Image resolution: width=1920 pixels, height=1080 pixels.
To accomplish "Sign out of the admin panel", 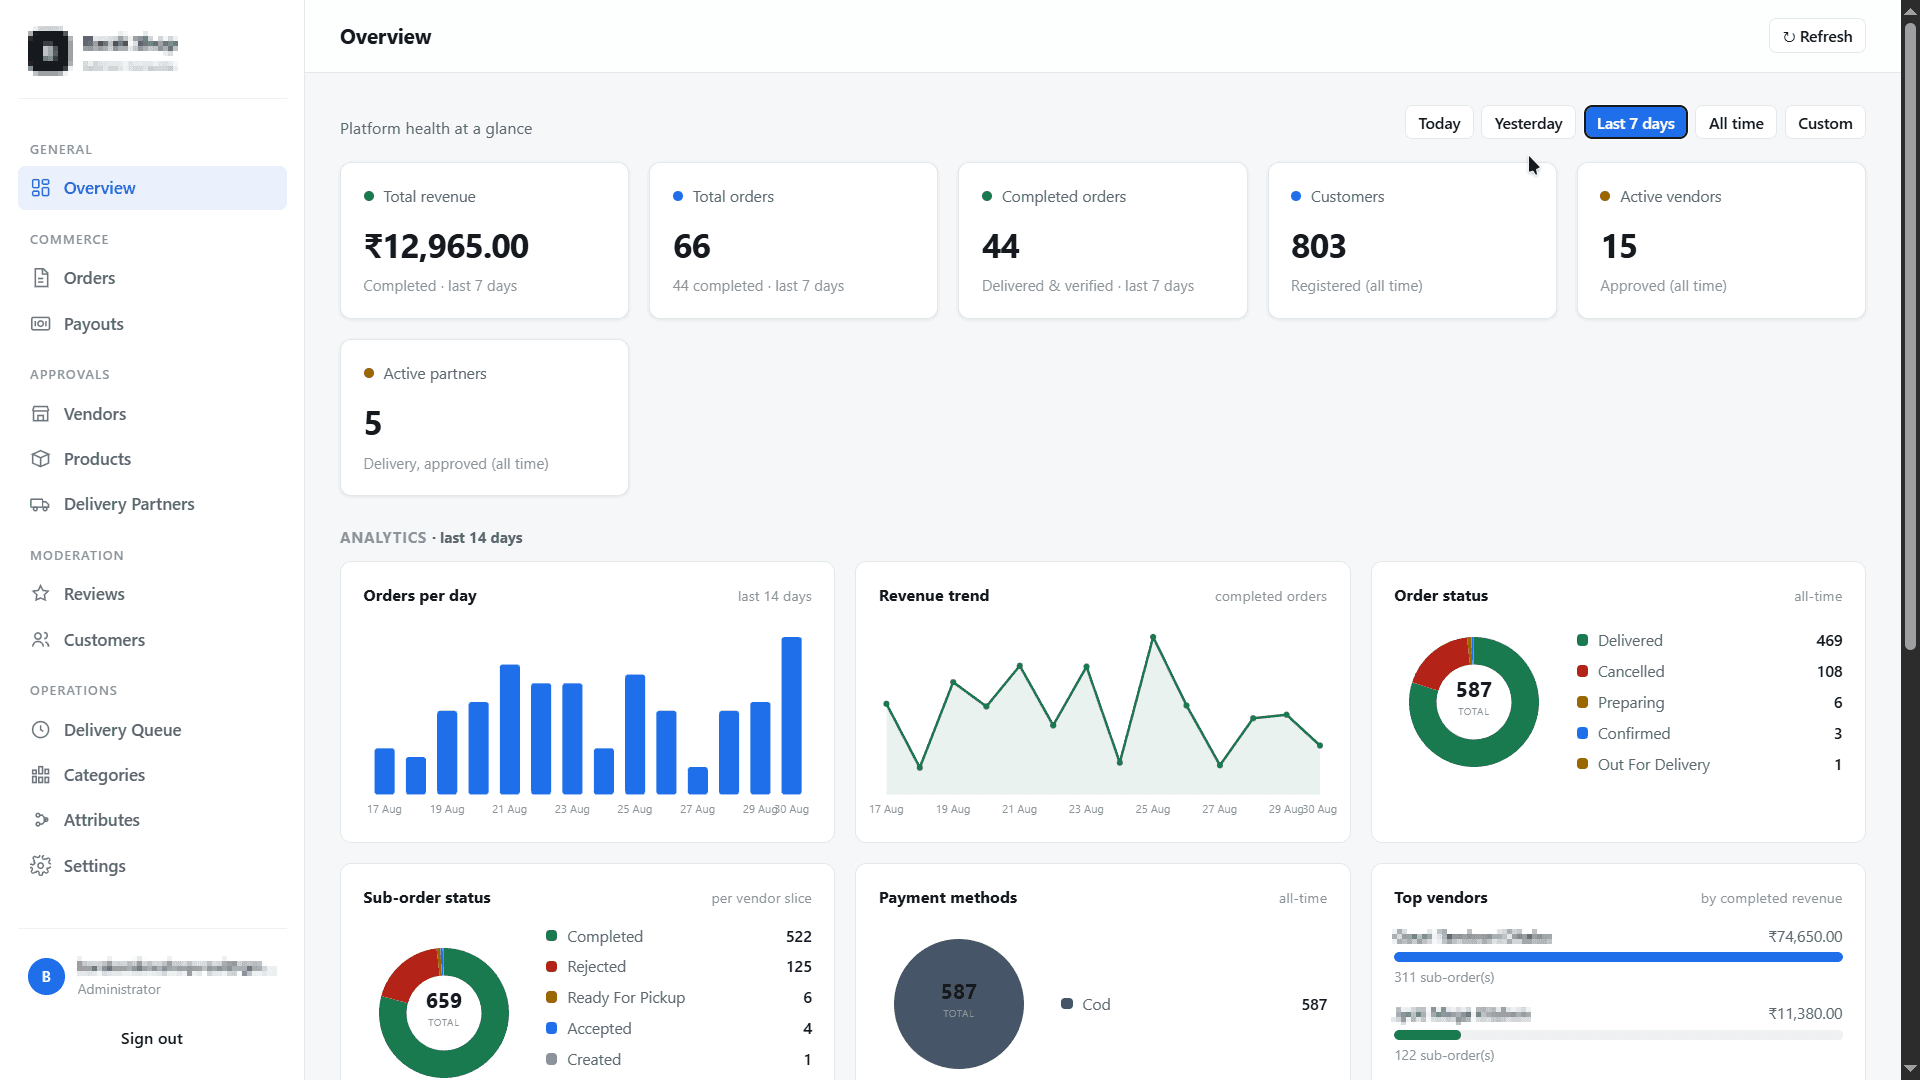I will pyautogui.click(x=152, y=1038).
